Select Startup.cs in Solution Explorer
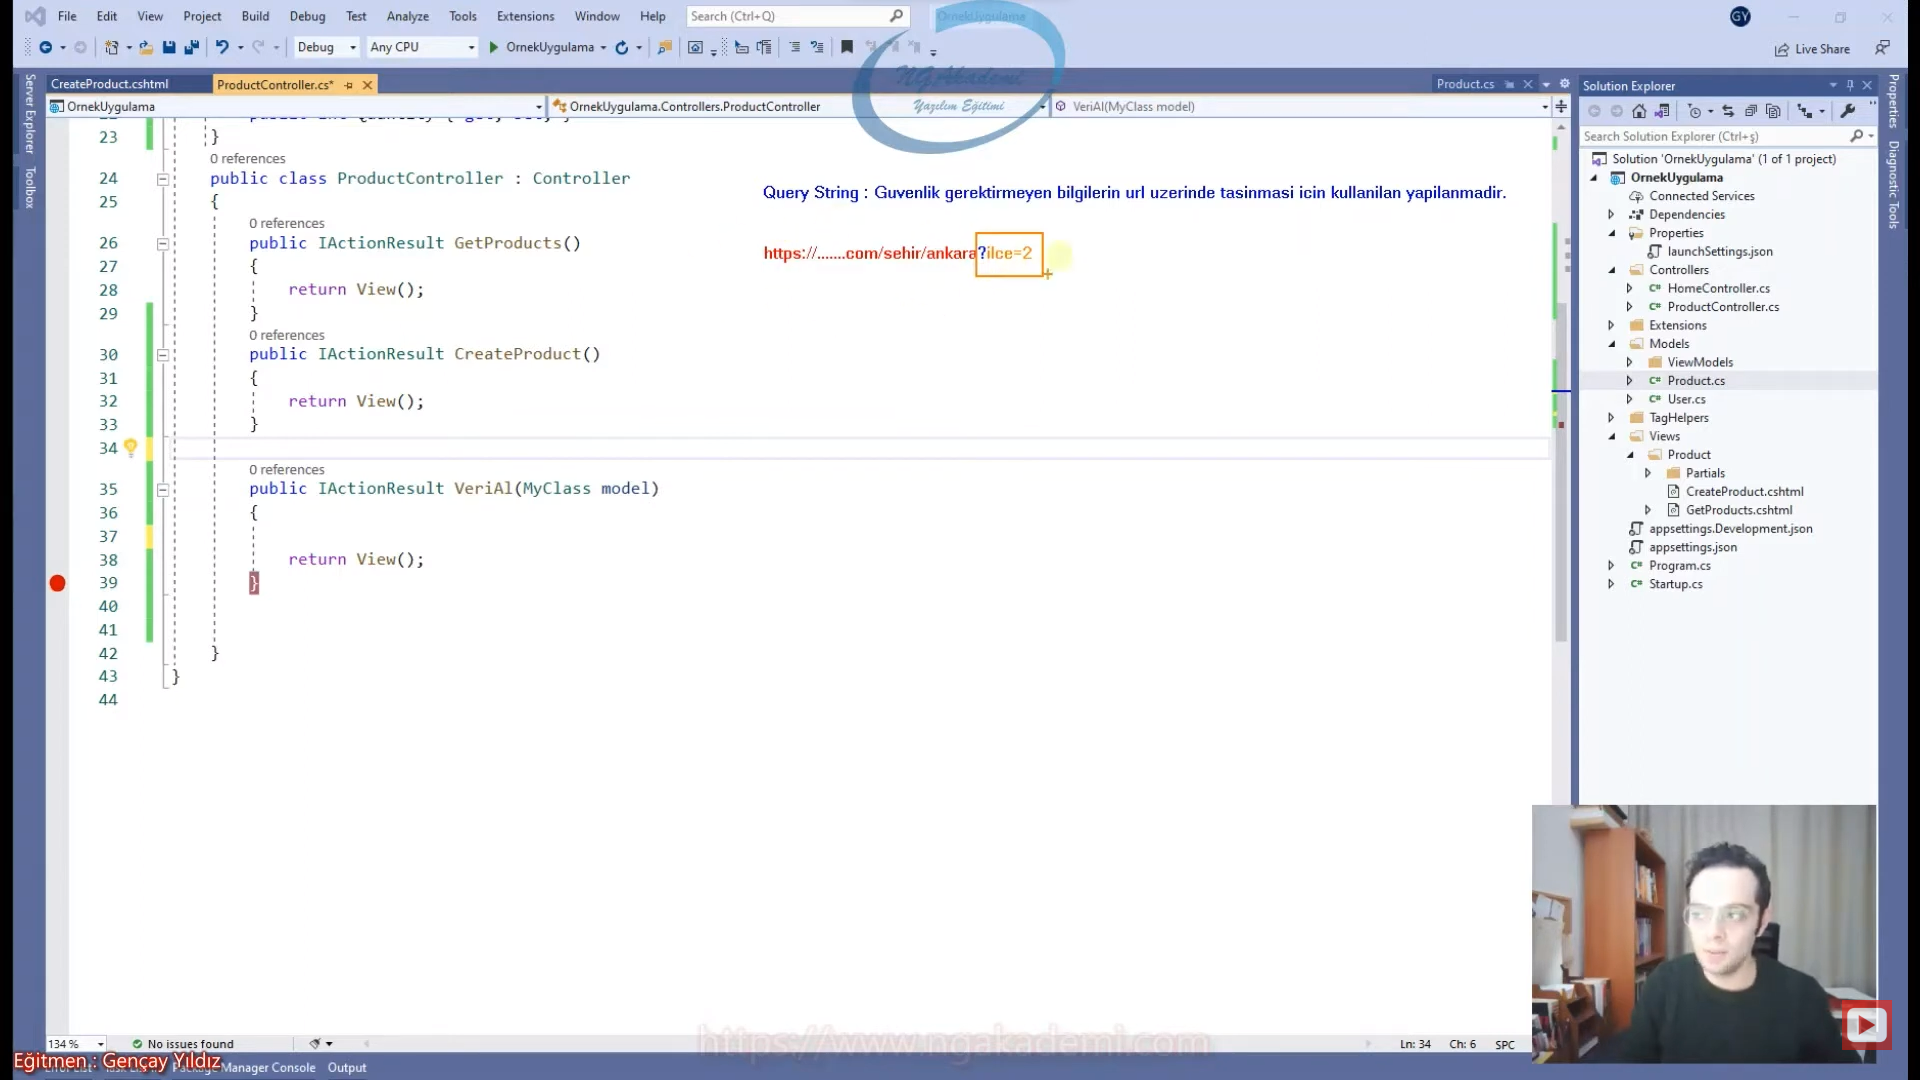This screenshot has height=1080, width=1920. (x=1675, y=585)
